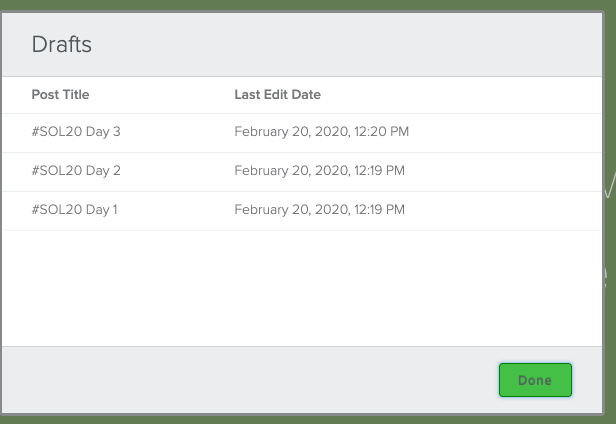The image size is (616, 424).
Task: Click the Day 2 row's 12:19 PM date
Action: coord(319,171)
